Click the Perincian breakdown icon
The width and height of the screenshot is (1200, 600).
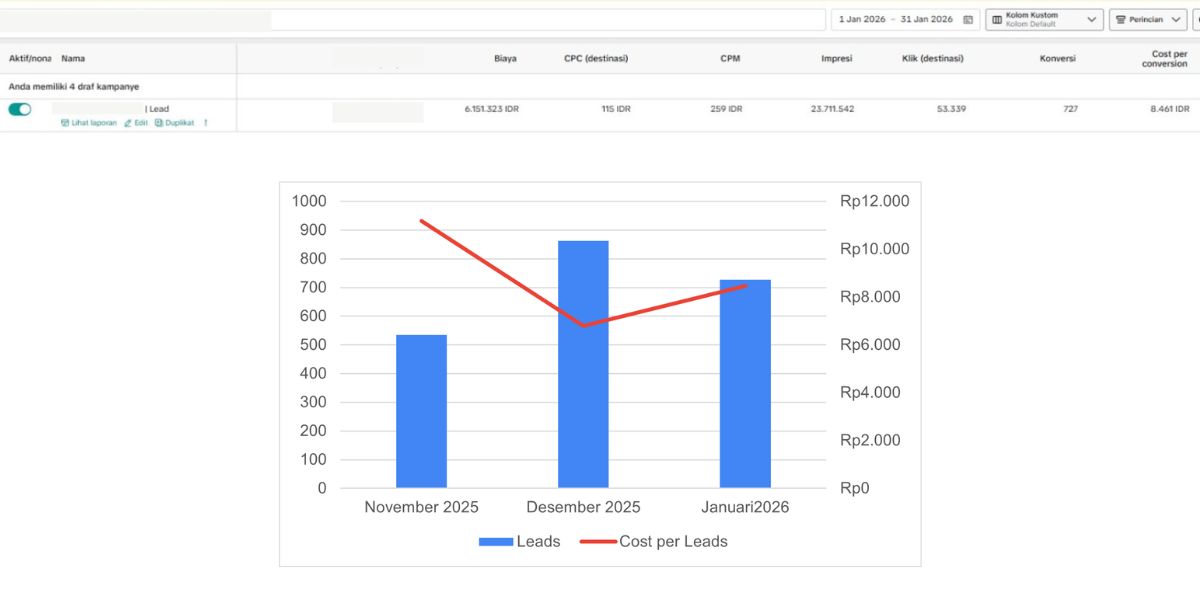click(x=1121, y=20)
